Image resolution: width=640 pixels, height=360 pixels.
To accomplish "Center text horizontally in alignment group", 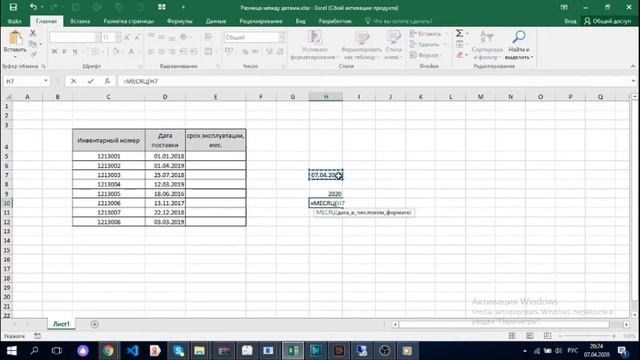I will pyautogui.click(x=162, y=51).
